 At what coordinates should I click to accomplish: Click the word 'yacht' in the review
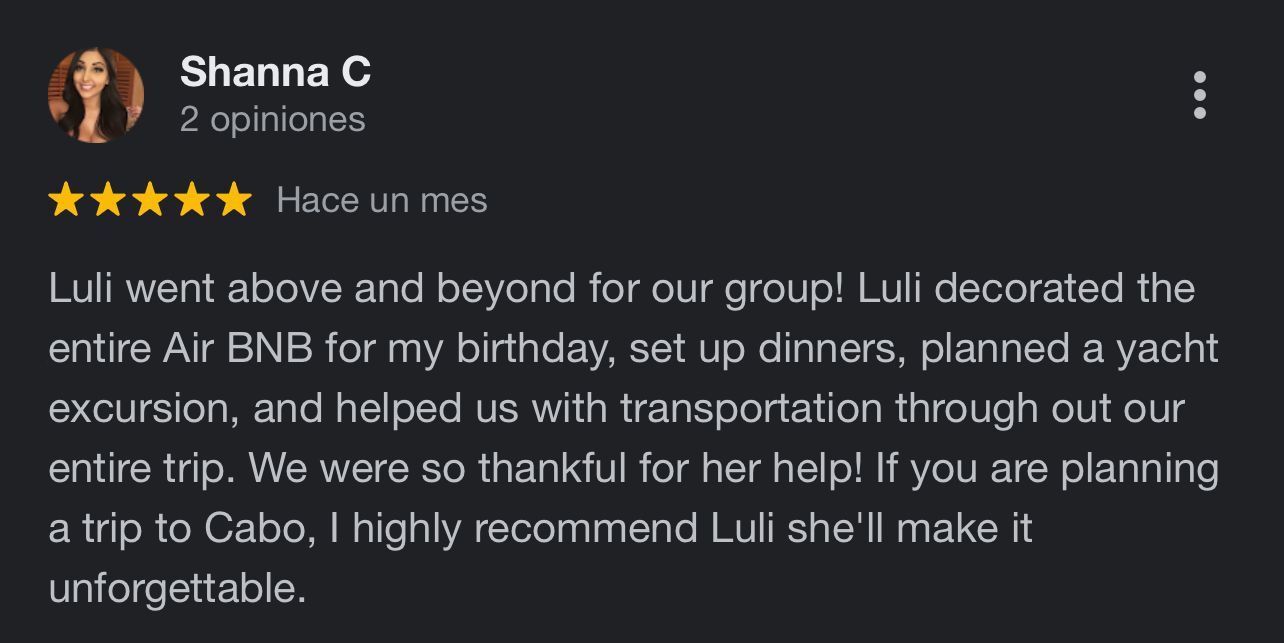click(x=1167, y=349)
